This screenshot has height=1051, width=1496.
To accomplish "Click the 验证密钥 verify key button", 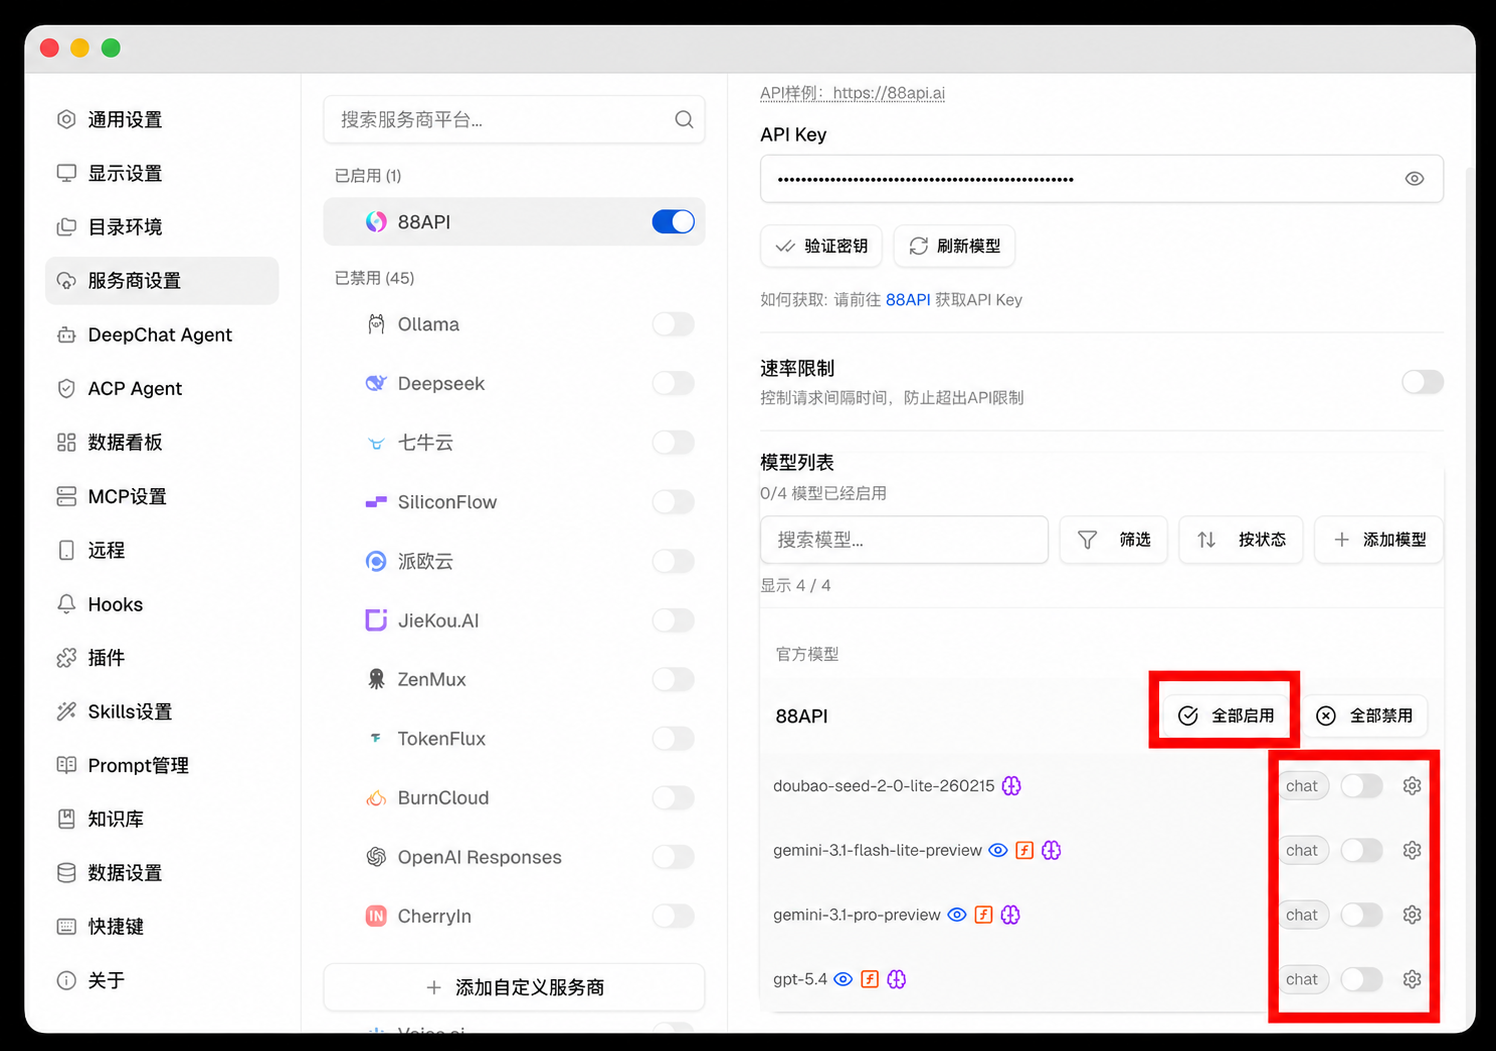I will pyautogui.click(x=821, y=246).
